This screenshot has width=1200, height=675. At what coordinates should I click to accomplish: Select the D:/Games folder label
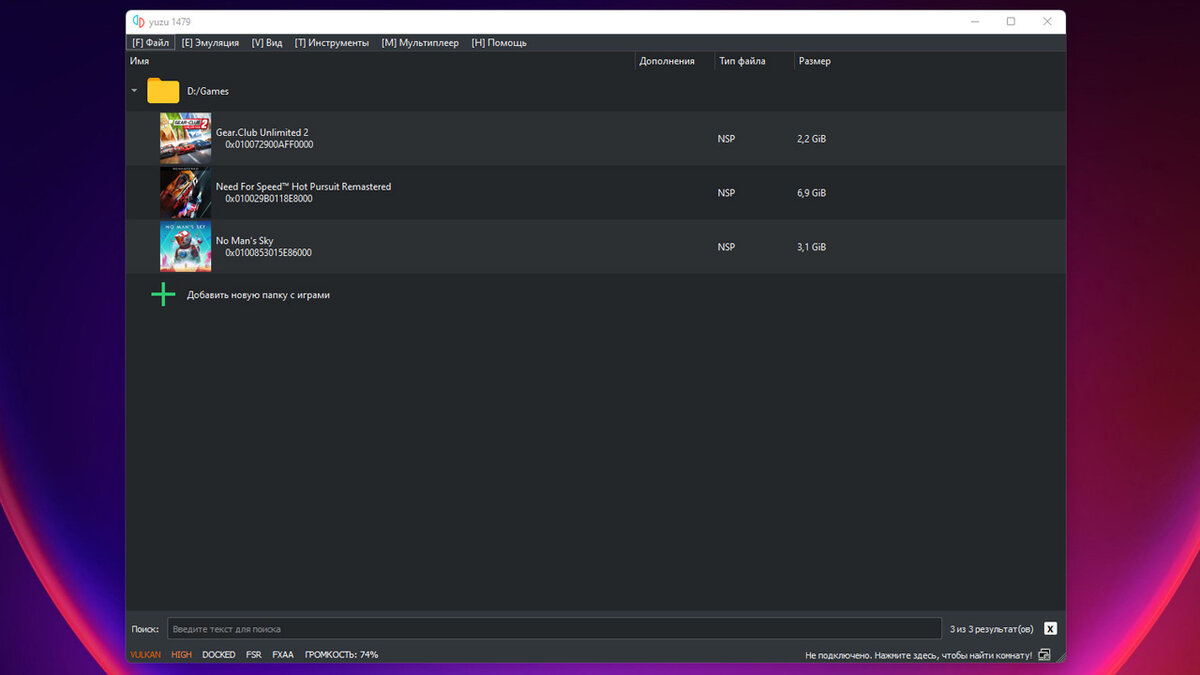208,91
